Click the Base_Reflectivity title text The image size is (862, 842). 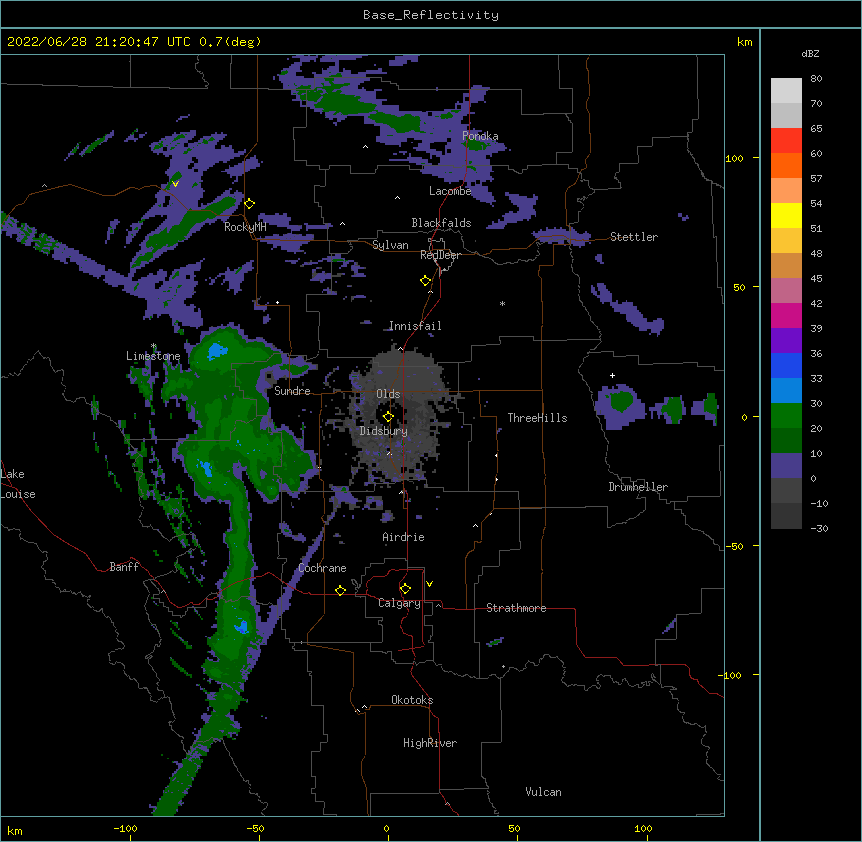[x=431, y=15]
